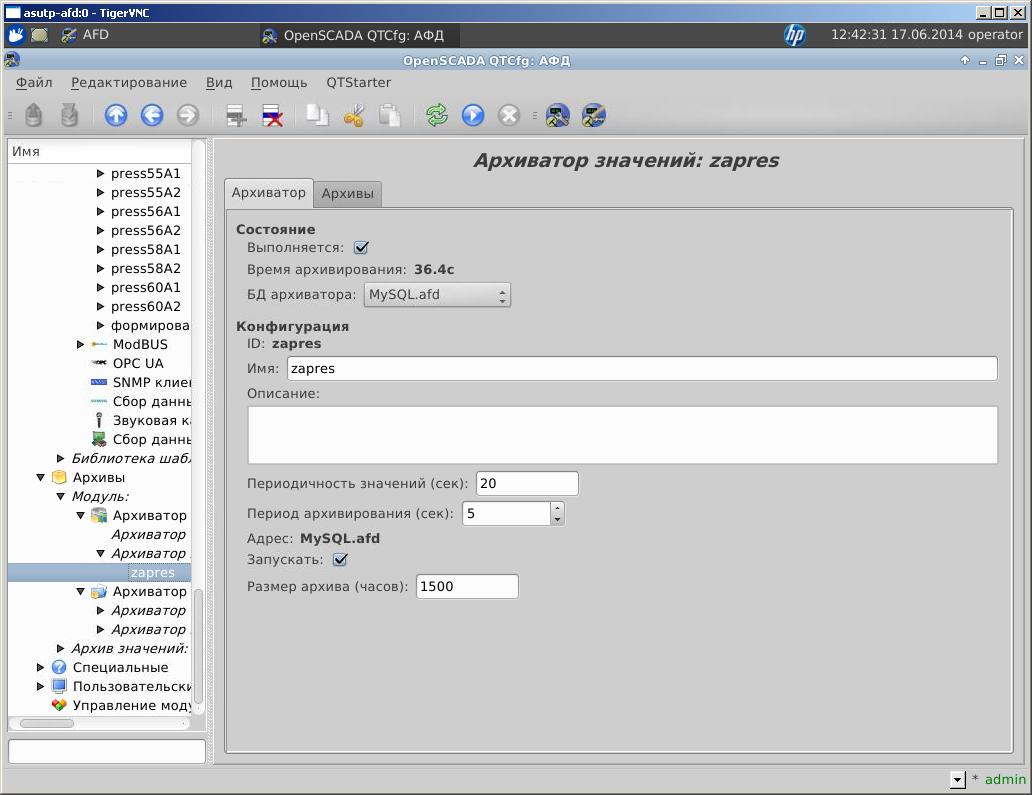Open the Редактирование menu
Viewport: 1032px width, 795px height.
pyautogui.click(x=129, y=82)
